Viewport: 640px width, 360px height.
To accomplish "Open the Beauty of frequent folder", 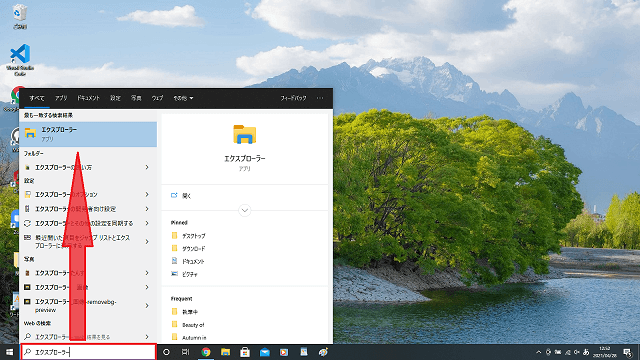I will pyautogui.click(x=188, y=325).
